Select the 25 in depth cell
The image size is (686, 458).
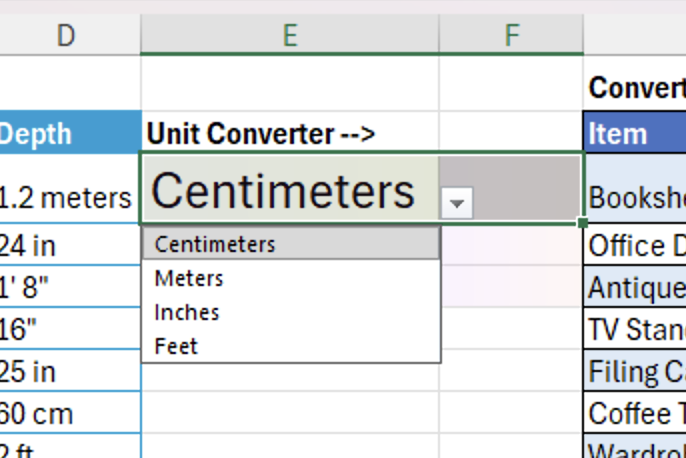coord(70,371)
